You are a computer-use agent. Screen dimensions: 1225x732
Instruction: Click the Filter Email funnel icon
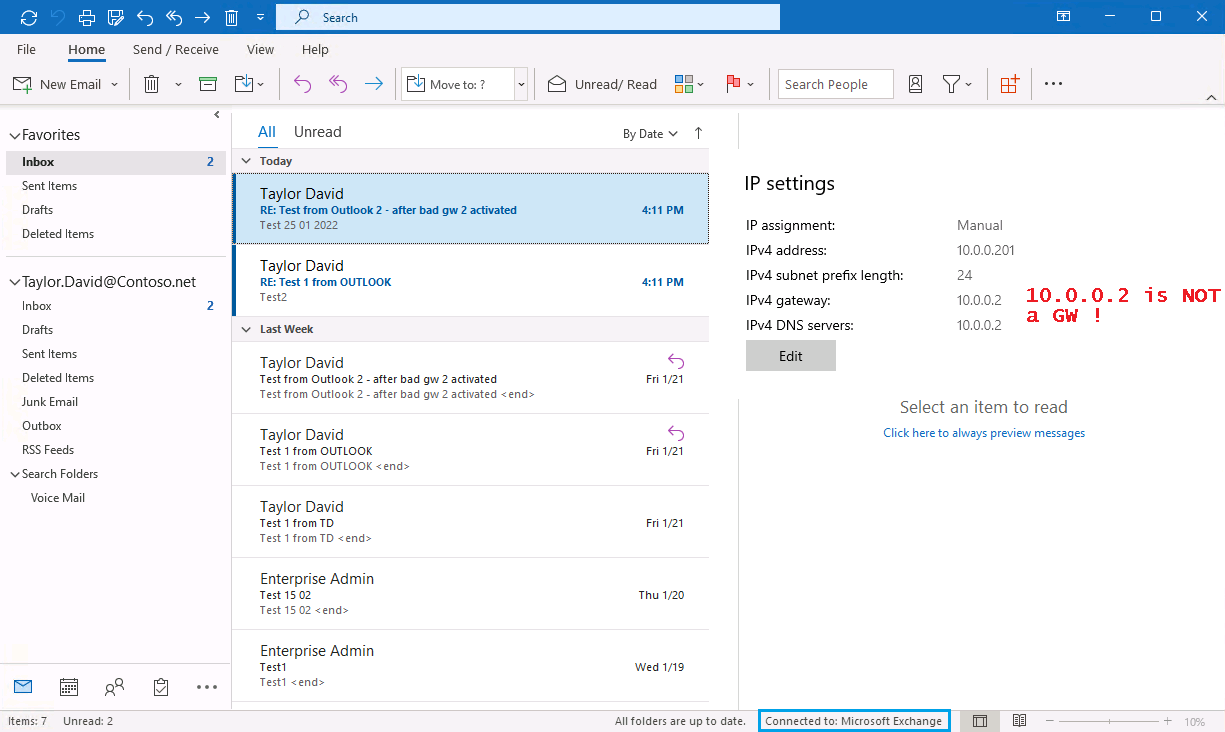(951, 84)
